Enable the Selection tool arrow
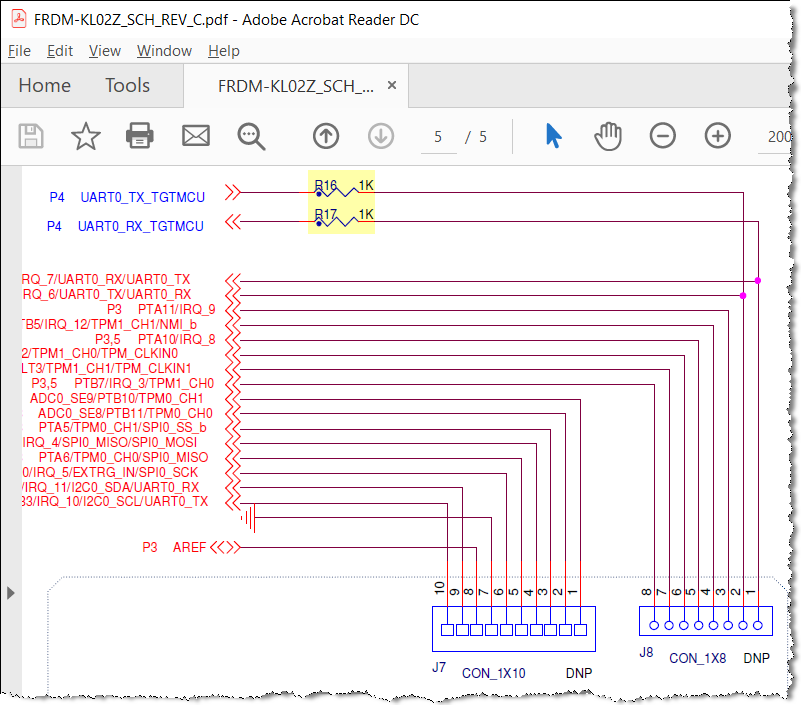Screen dimensions: 801x705 click(x=553, y=135)
